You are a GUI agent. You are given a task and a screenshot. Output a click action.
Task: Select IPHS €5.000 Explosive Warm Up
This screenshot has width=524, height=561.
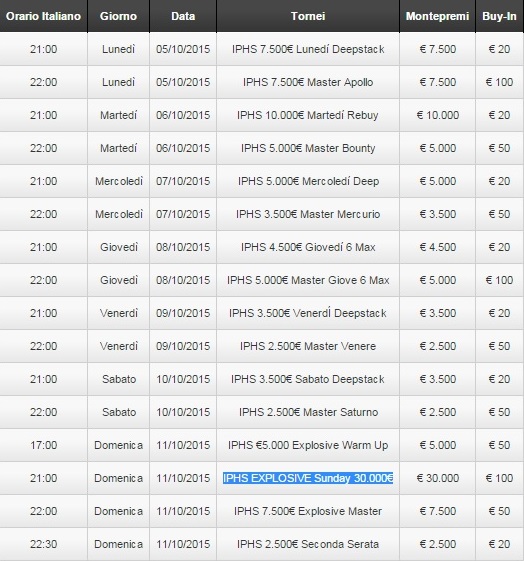tap(308, 445)
